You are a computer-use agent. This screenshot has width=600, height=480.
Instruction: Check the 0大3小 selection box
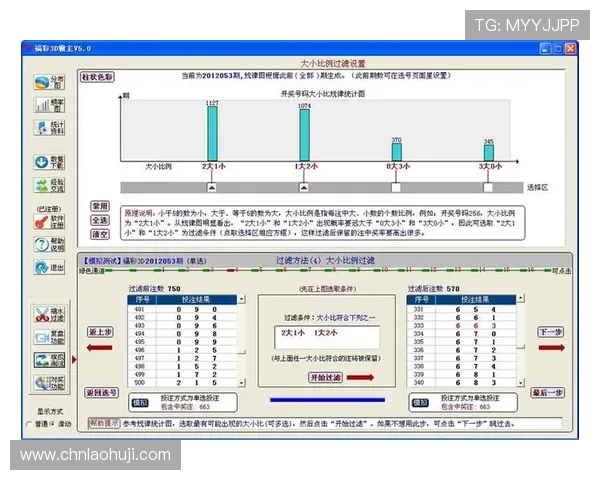click(x=396, y=187)
